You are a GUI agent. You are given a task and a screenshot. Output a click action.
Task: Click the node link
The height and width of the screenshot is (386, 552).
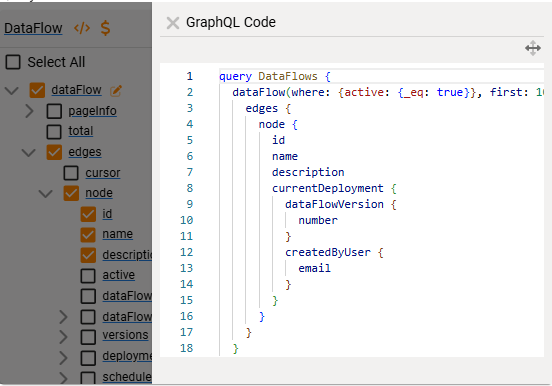click(99, 193)
